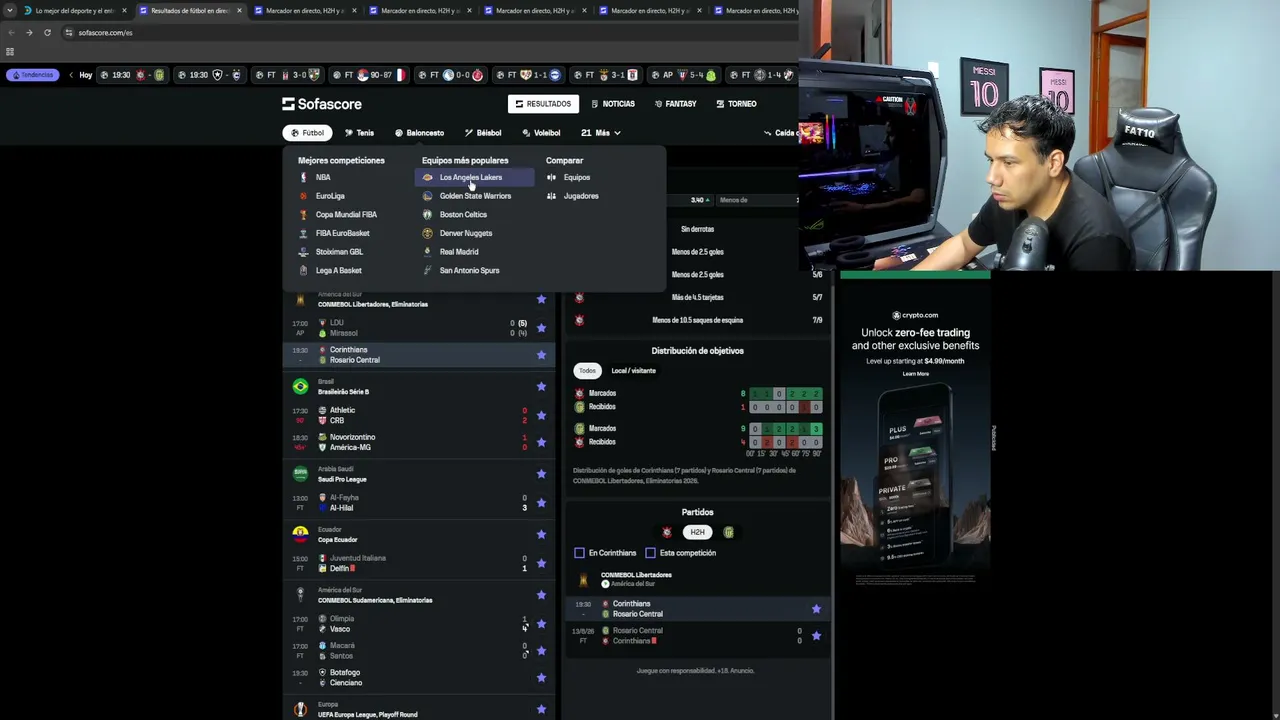Click the previous arrow beside Hoy in ticker
Screen dimensions: 1280x720
tap(70, 75)
